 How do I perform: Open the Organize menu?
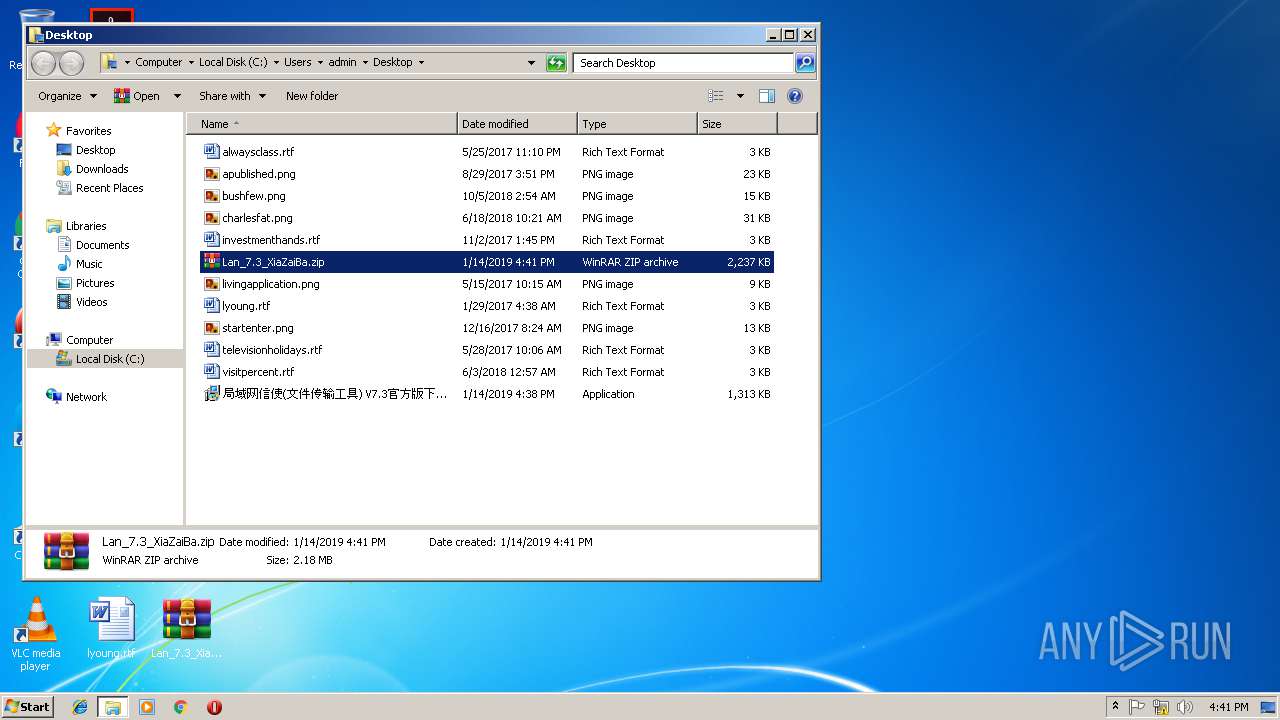pyautogui.click(x=67, y=96)
